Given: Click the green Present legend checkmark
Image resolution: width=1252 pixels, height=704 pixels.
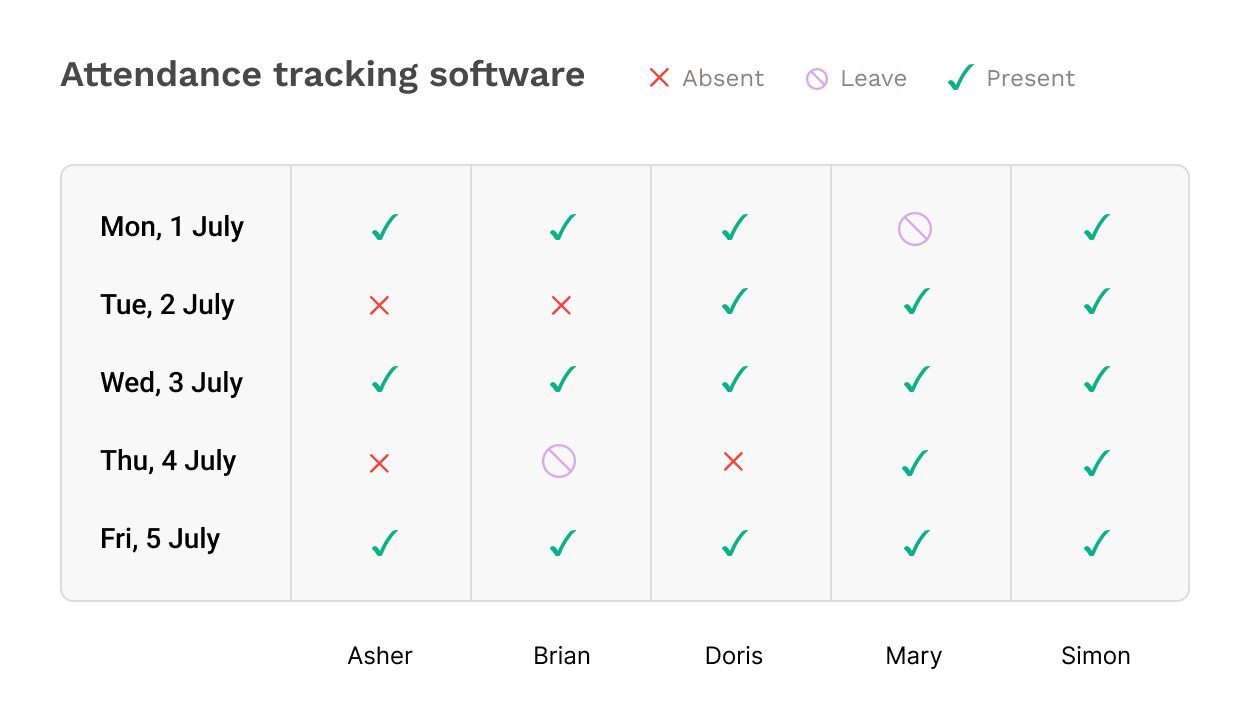Looking at the screenshot, I should click(x=961, y=77).
